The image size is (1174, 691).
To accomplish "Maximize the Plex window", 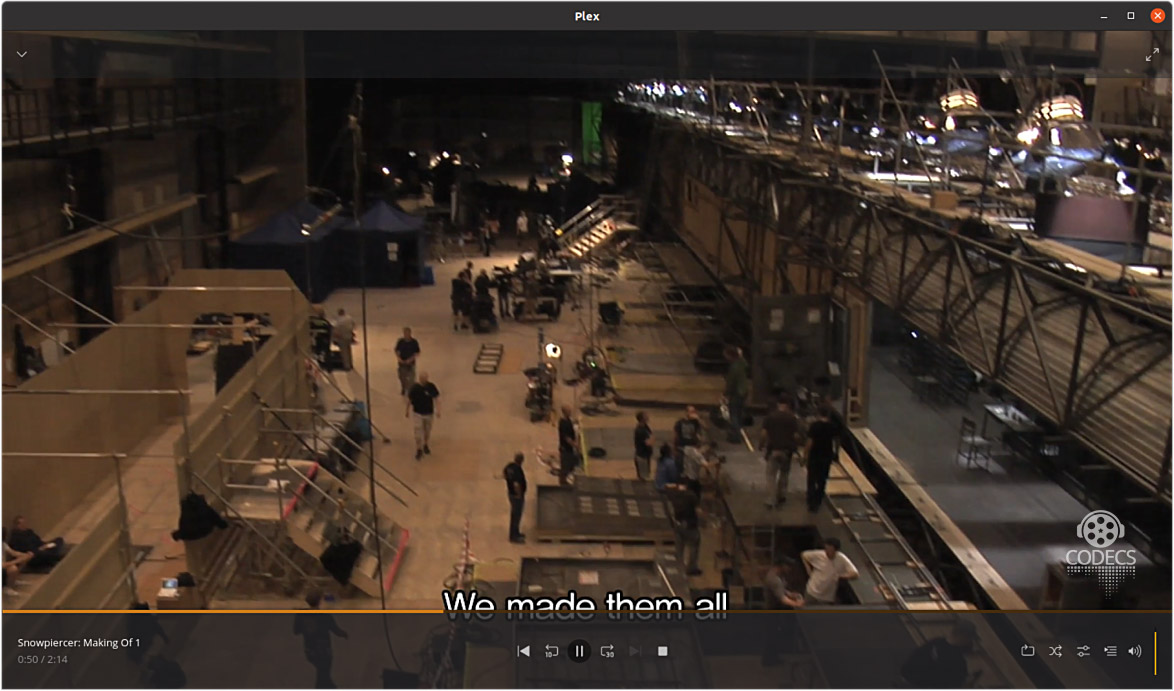I will tap(1131, 16).
